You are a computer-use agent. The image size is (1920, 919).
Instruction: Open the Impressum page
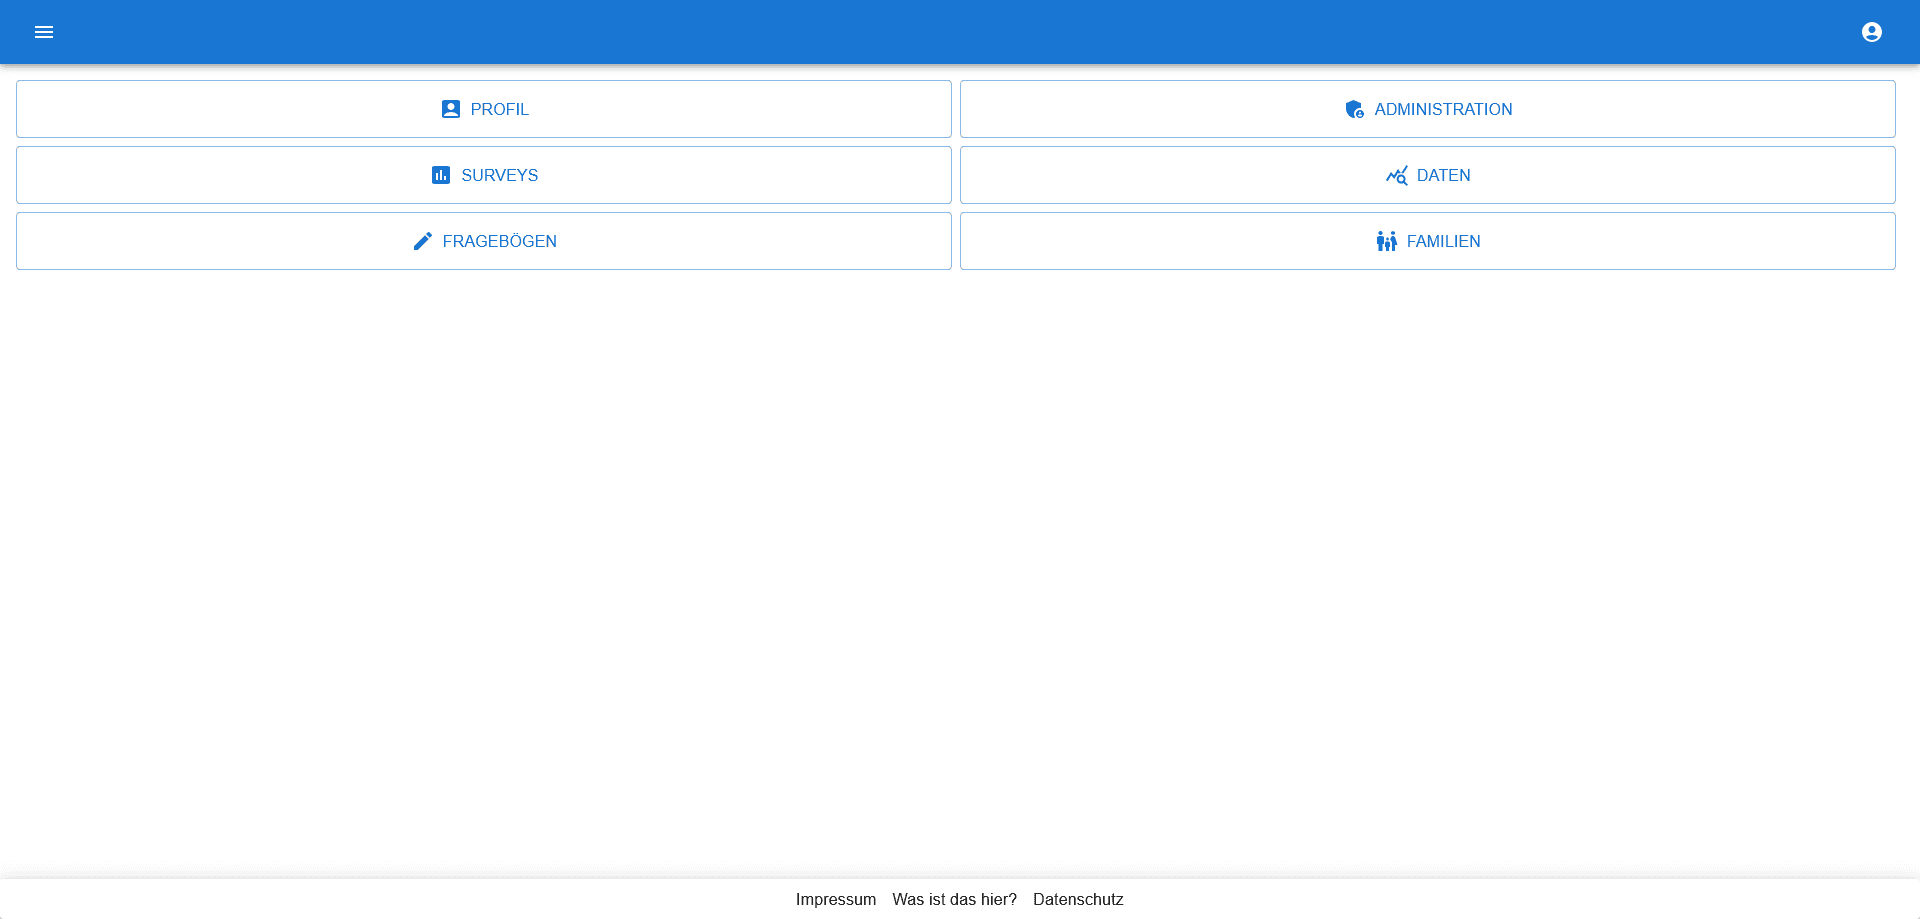(836, 899)
